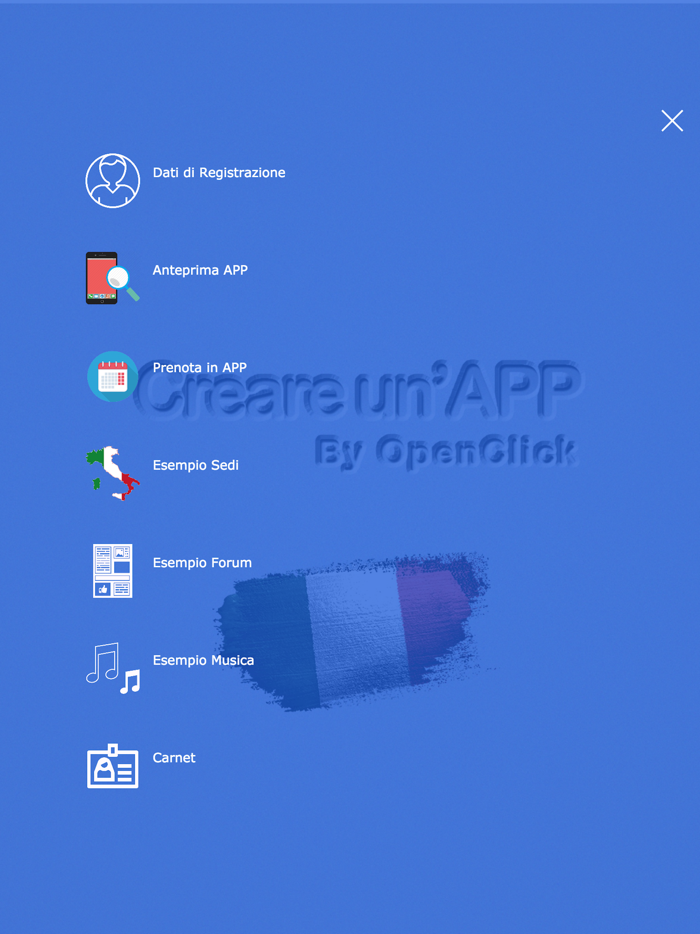The image size is (700, 934).
Task: Close the menu with the X button
Action: pos(672,121)
